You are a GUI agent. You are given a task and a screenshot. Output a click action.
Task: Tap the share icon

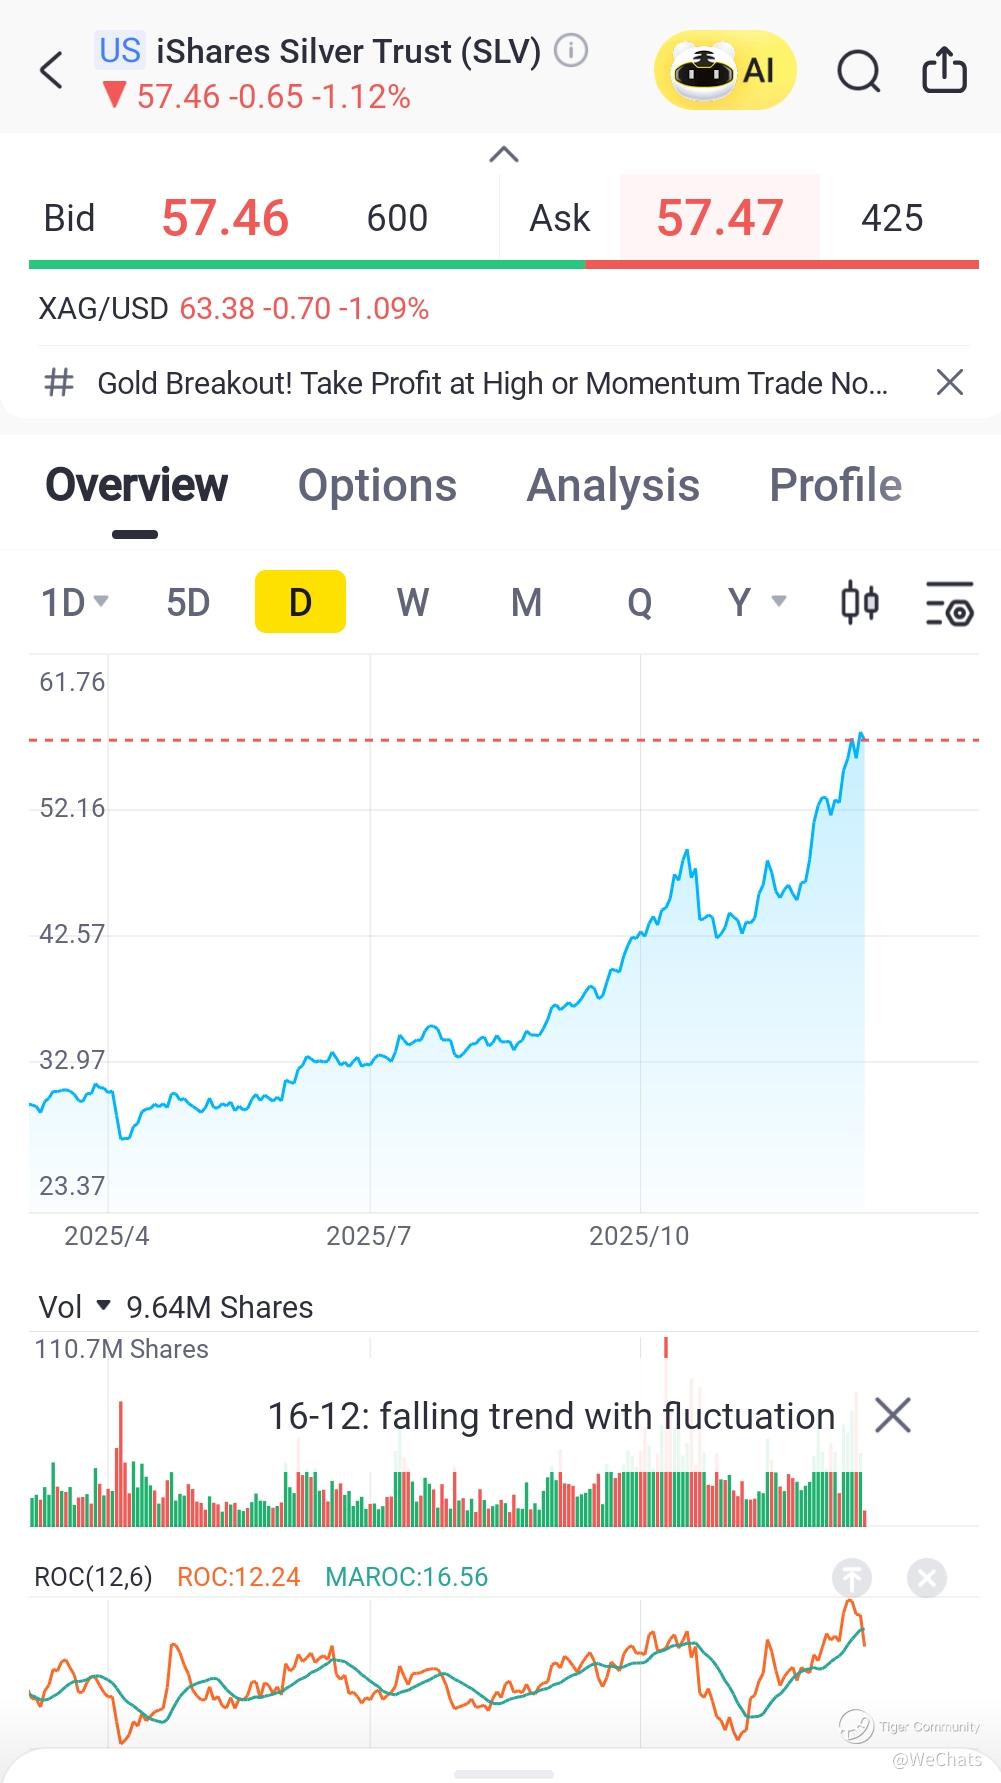[944, 71]
